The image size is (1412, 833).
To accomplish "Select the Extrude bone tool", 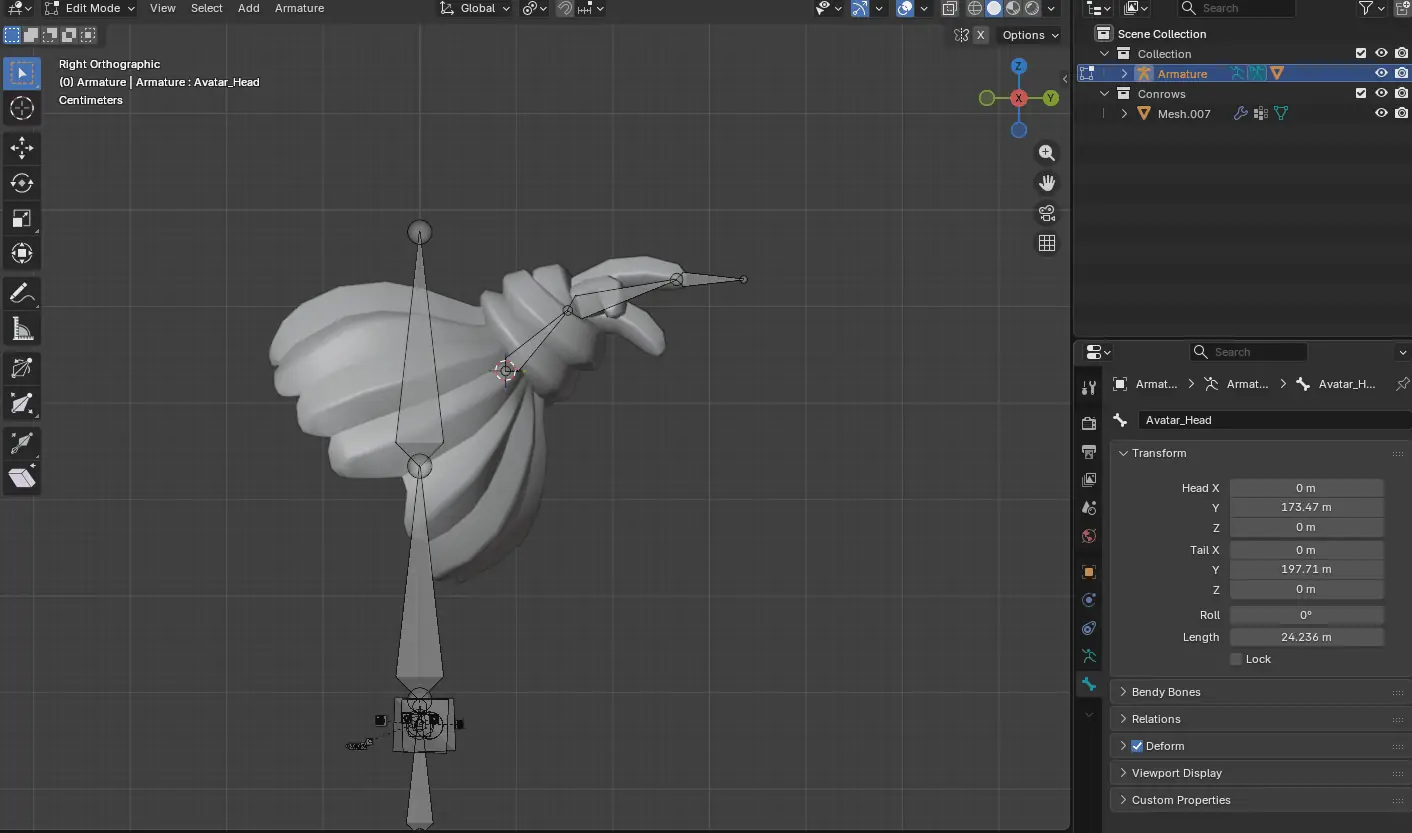I will coord(22,369).
